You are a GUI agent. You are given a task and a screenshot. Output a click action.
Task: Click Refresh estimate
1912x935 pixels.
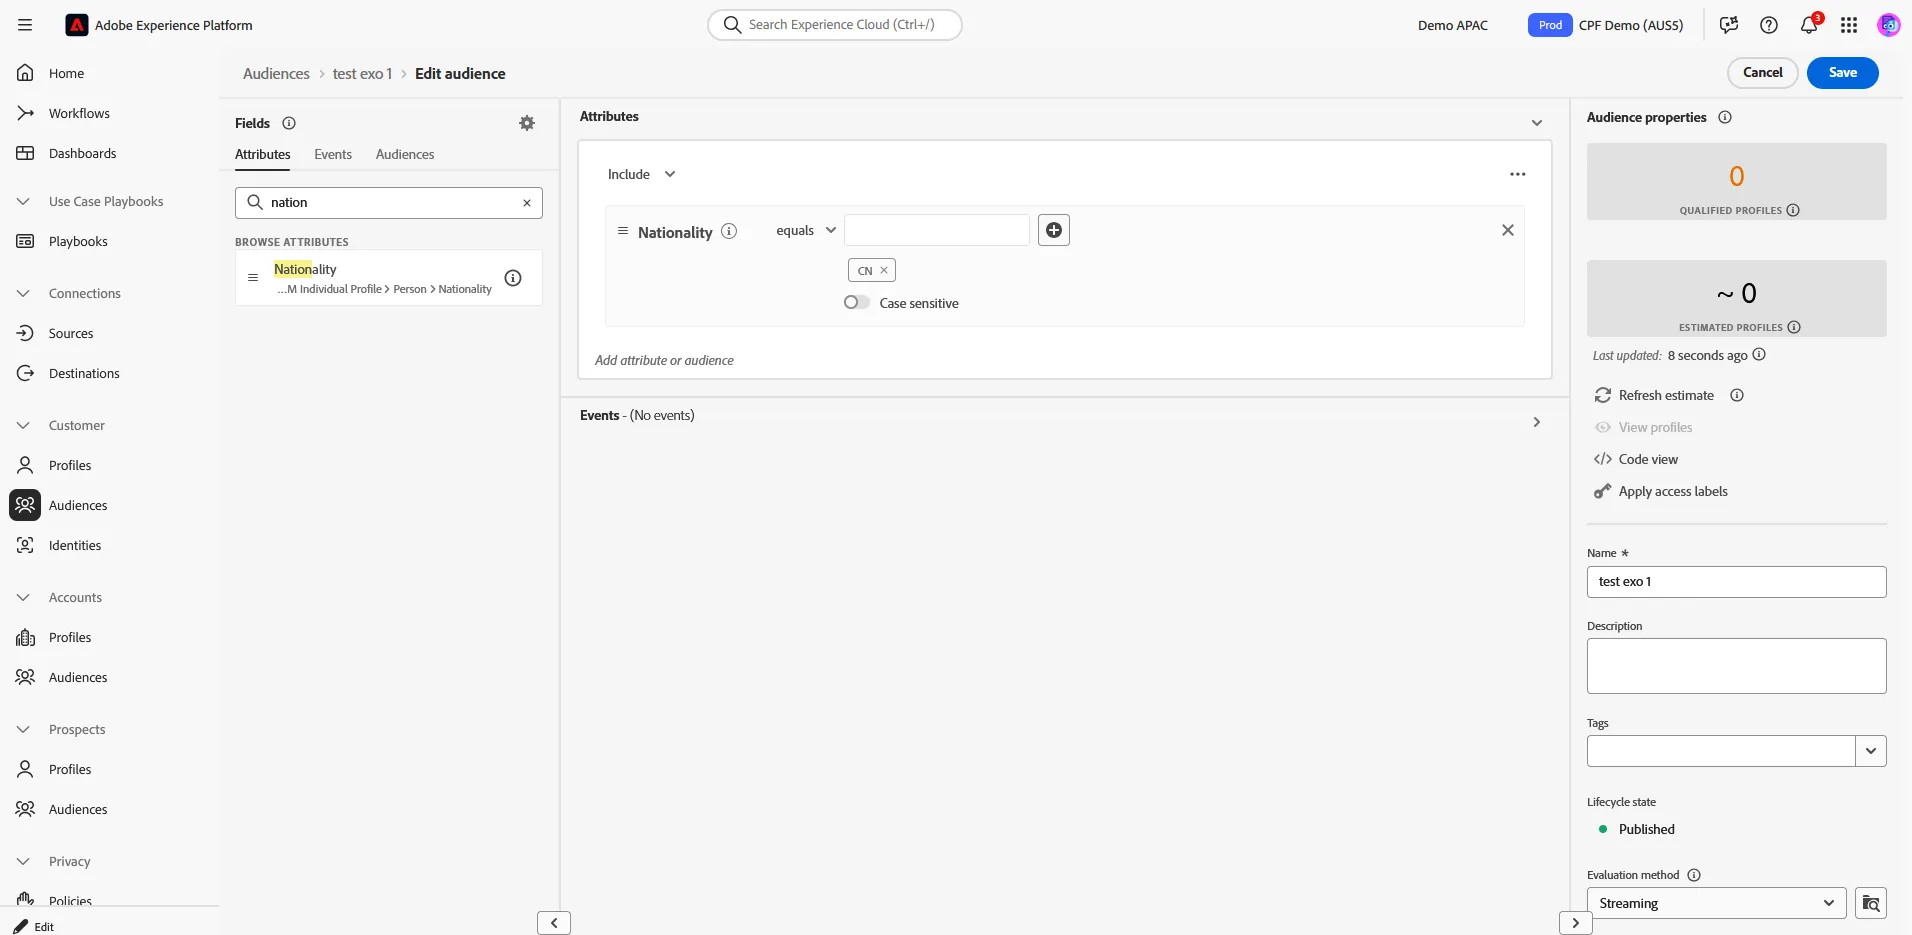click(1655, 395)
